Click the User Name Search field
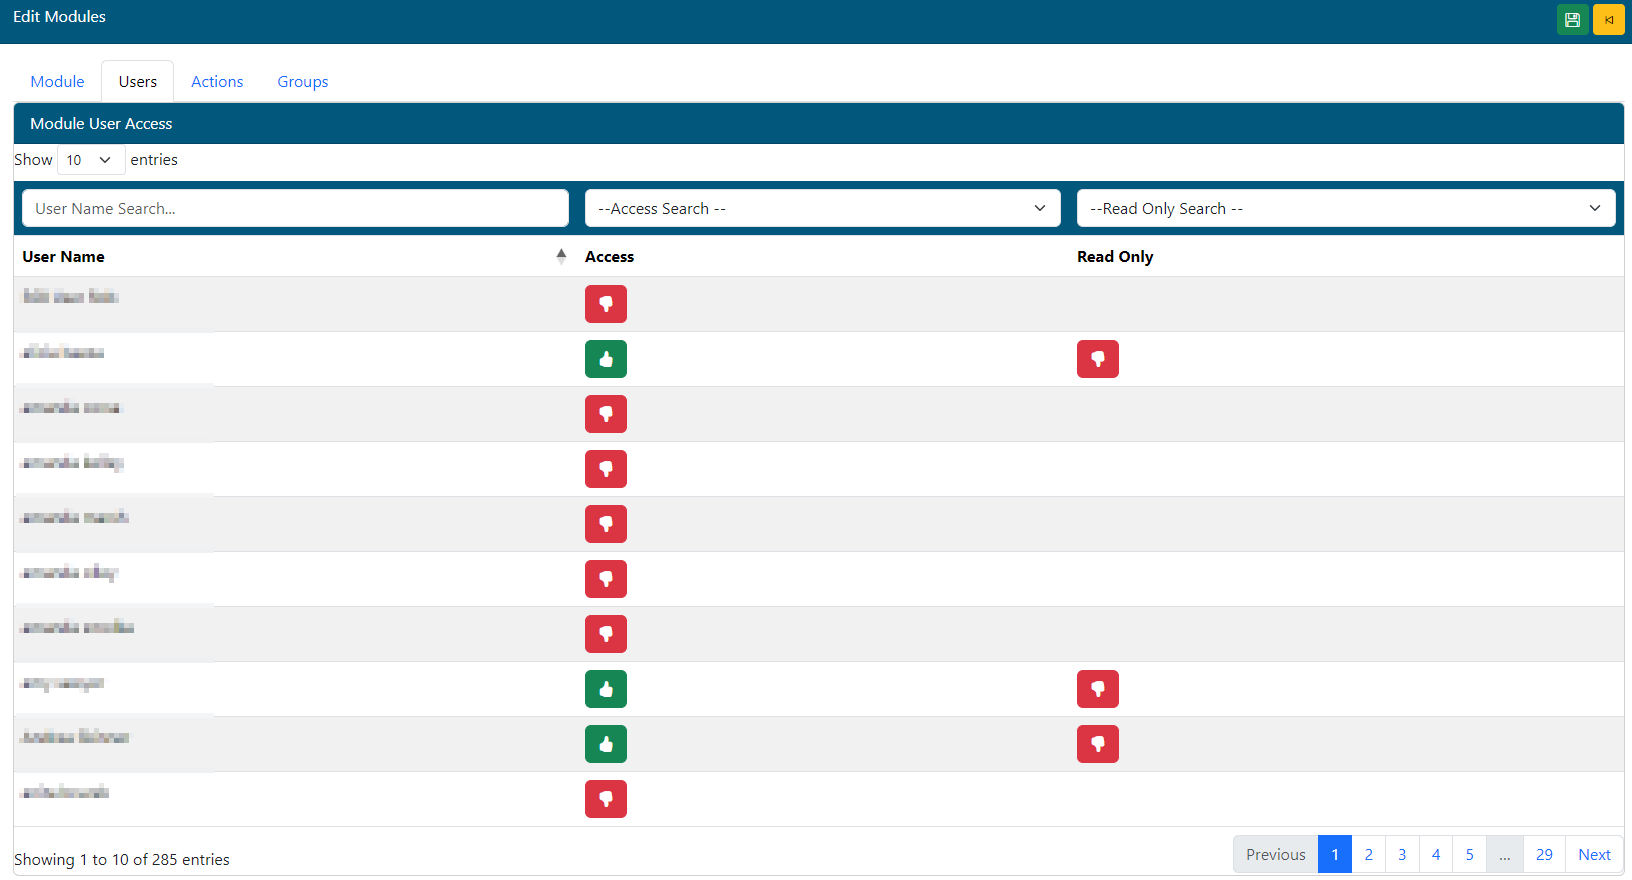Viewport: 1632px width, 880px height. point(295,208)
